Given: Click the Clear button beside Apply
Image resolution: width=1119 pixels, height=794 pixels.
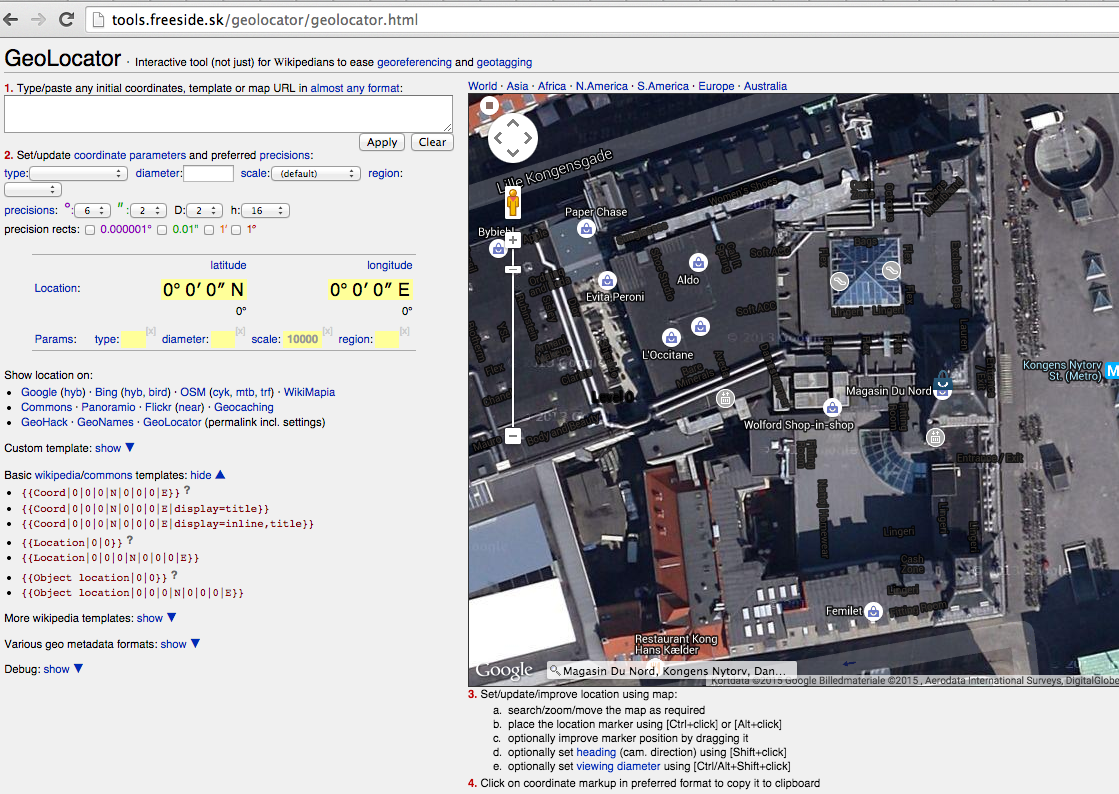Looking at the screenshot, I should (432, 142).
